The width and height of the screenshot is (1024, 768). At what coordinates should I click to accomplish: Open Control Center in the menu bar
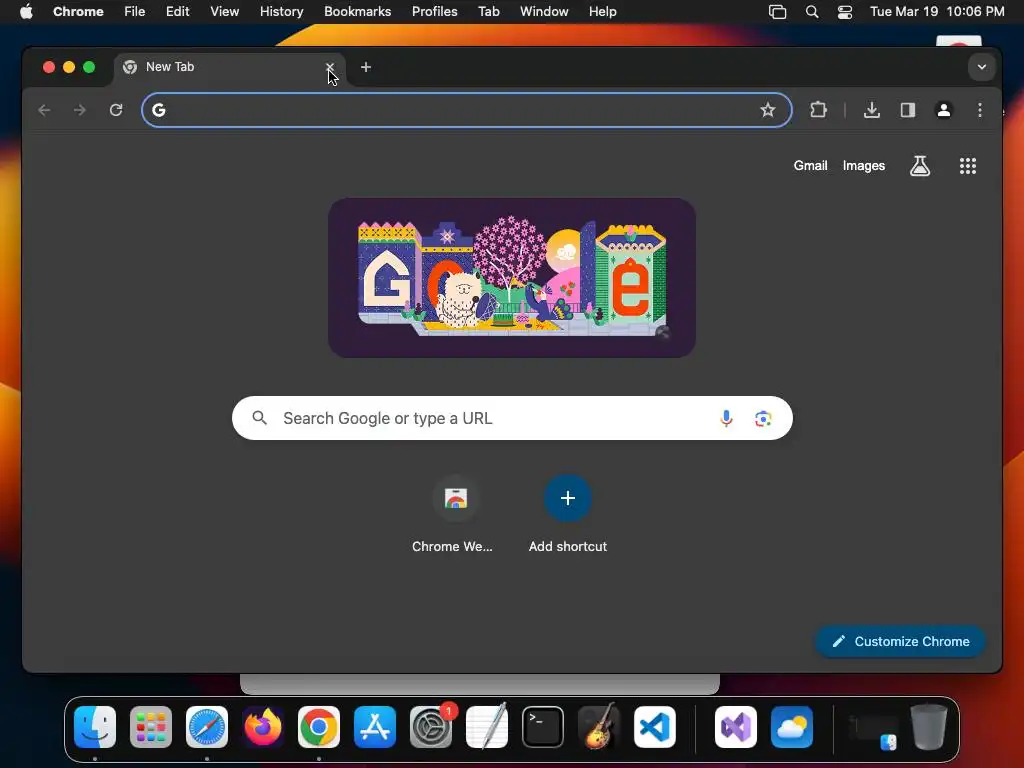[845, 12]
